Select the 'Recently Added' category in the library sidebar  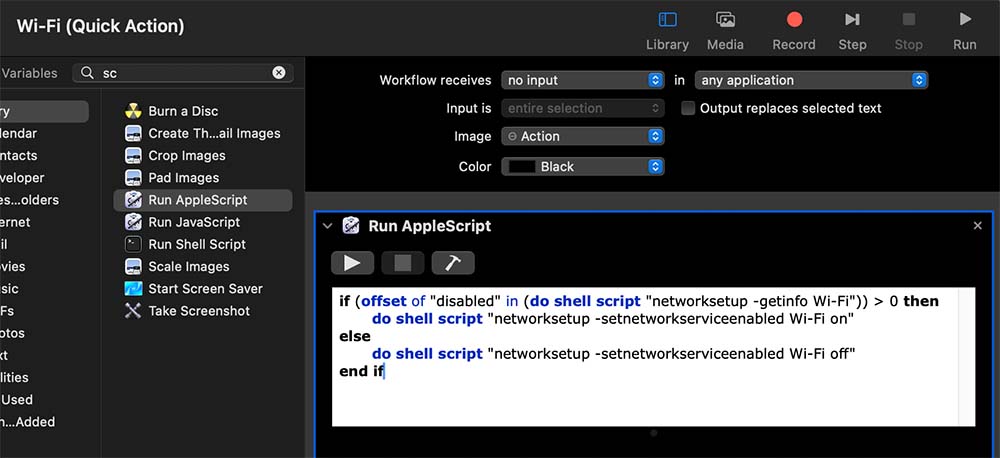[x=29, y=422]
